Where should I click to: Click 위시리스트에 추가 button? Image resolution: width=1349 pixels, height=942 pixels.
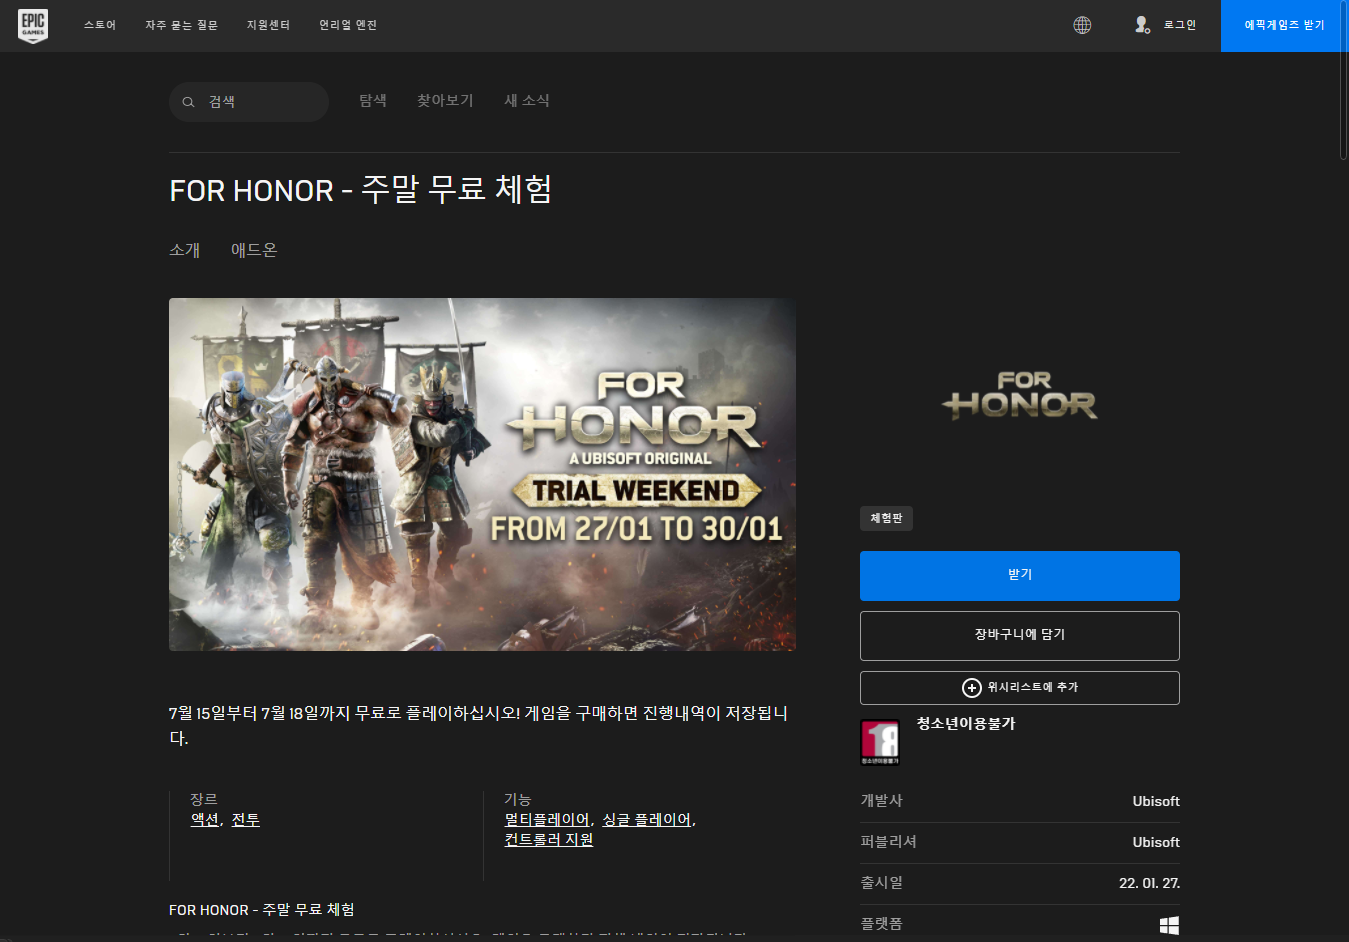coord(1020,688)
